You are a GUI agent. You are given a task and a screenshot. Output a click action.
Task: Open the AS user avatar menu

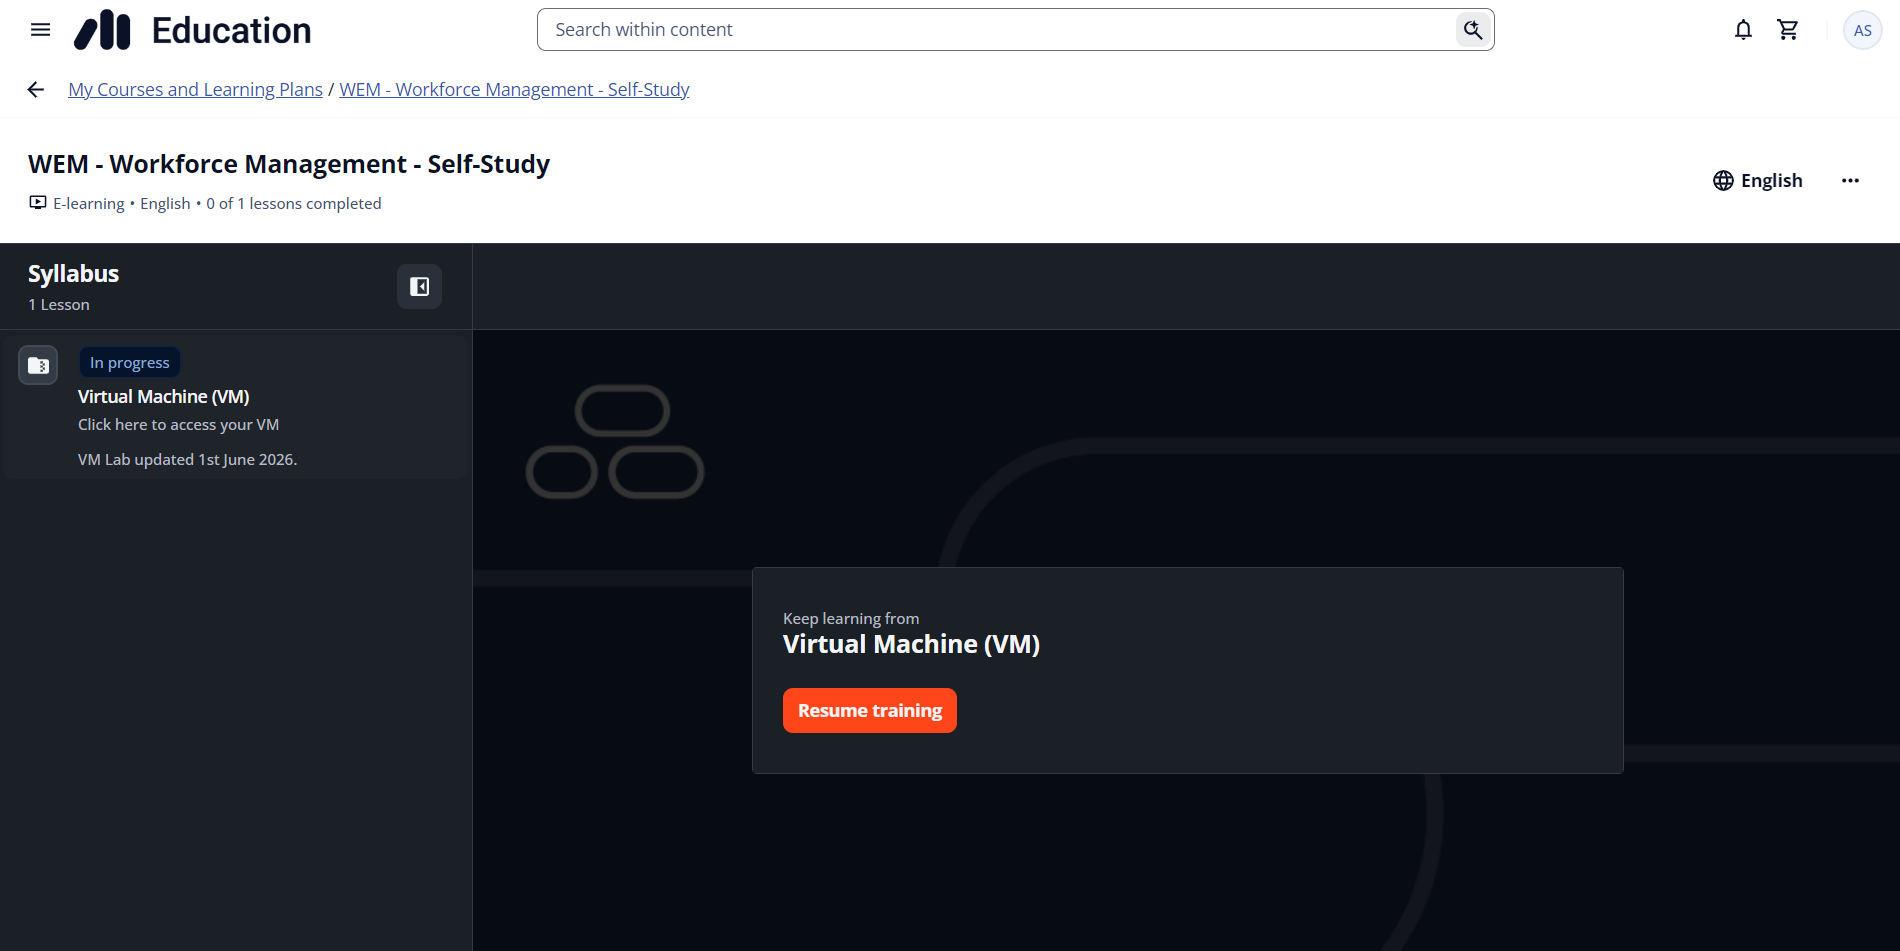[1862, 30]
